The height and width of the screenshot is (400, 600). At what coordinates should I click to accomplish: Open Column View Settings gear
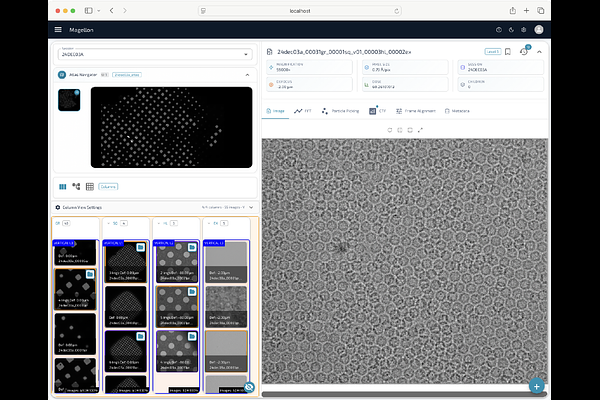click(x=58, y=207)
